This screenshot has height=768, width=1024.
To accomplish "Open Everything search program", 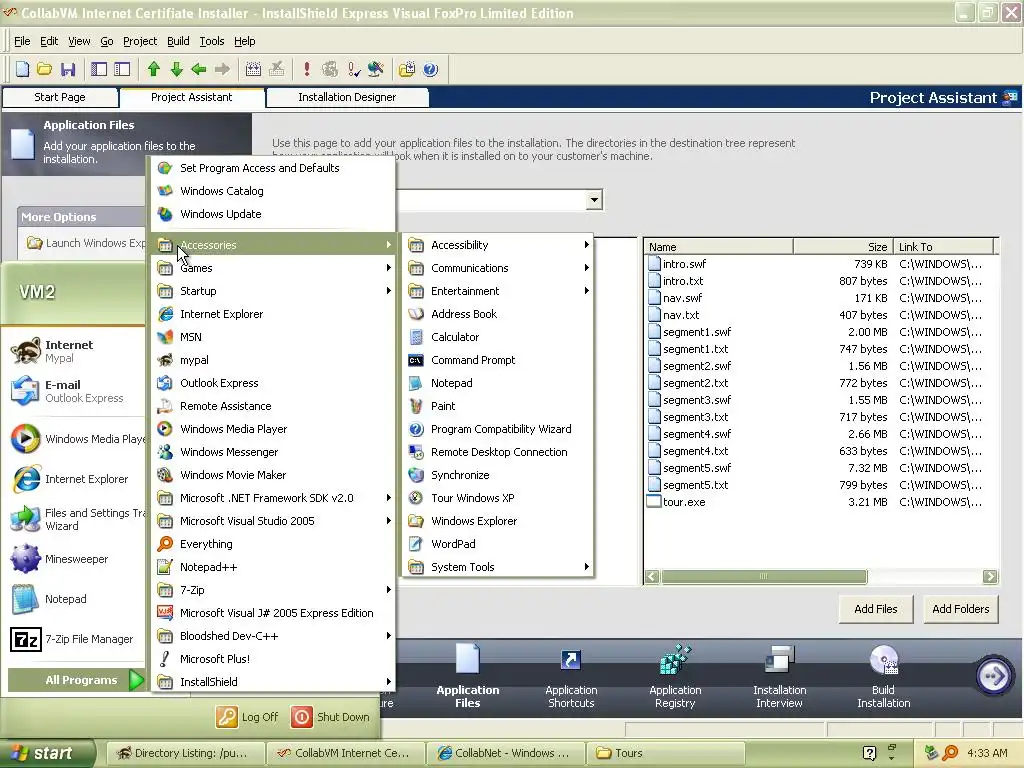I will click(274, 544).
